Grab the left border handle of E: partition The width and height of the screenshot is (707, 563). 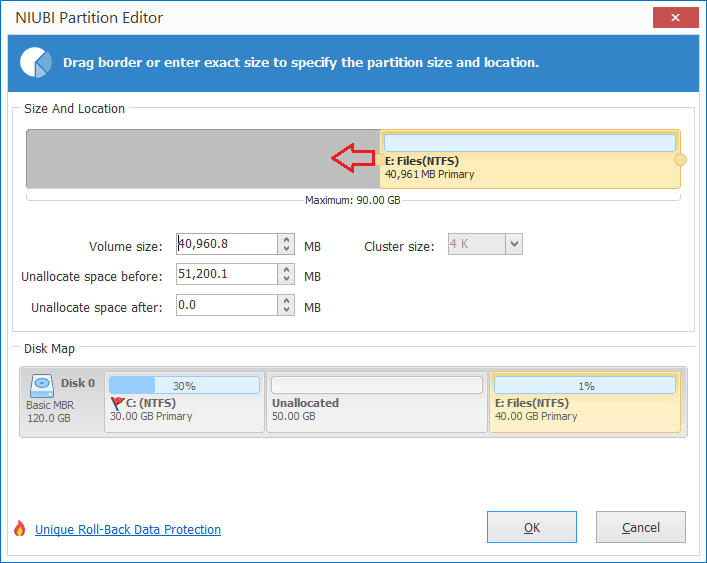click(x=380, y=160)
